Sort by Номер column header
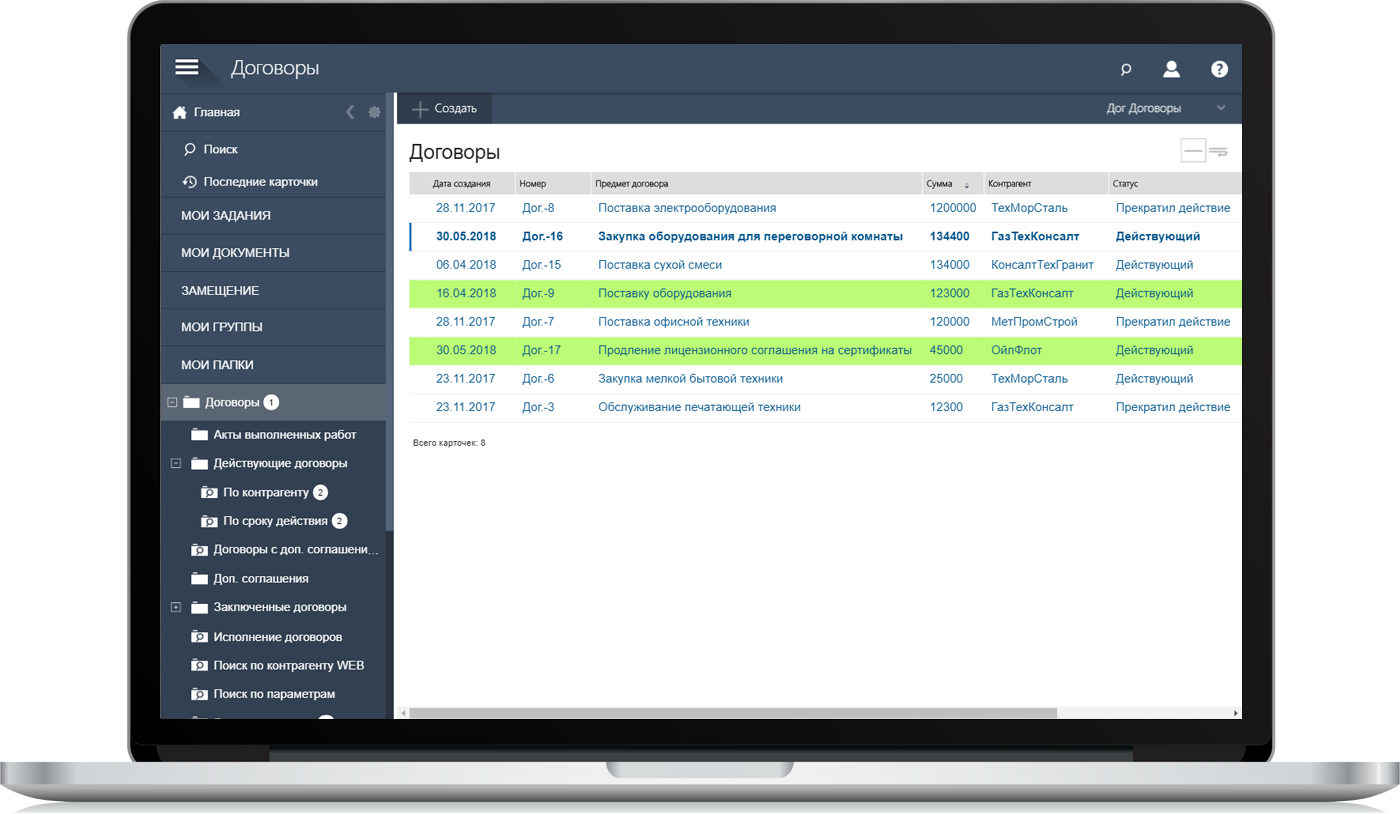The image size is (1400, 814). coord(533,184)
